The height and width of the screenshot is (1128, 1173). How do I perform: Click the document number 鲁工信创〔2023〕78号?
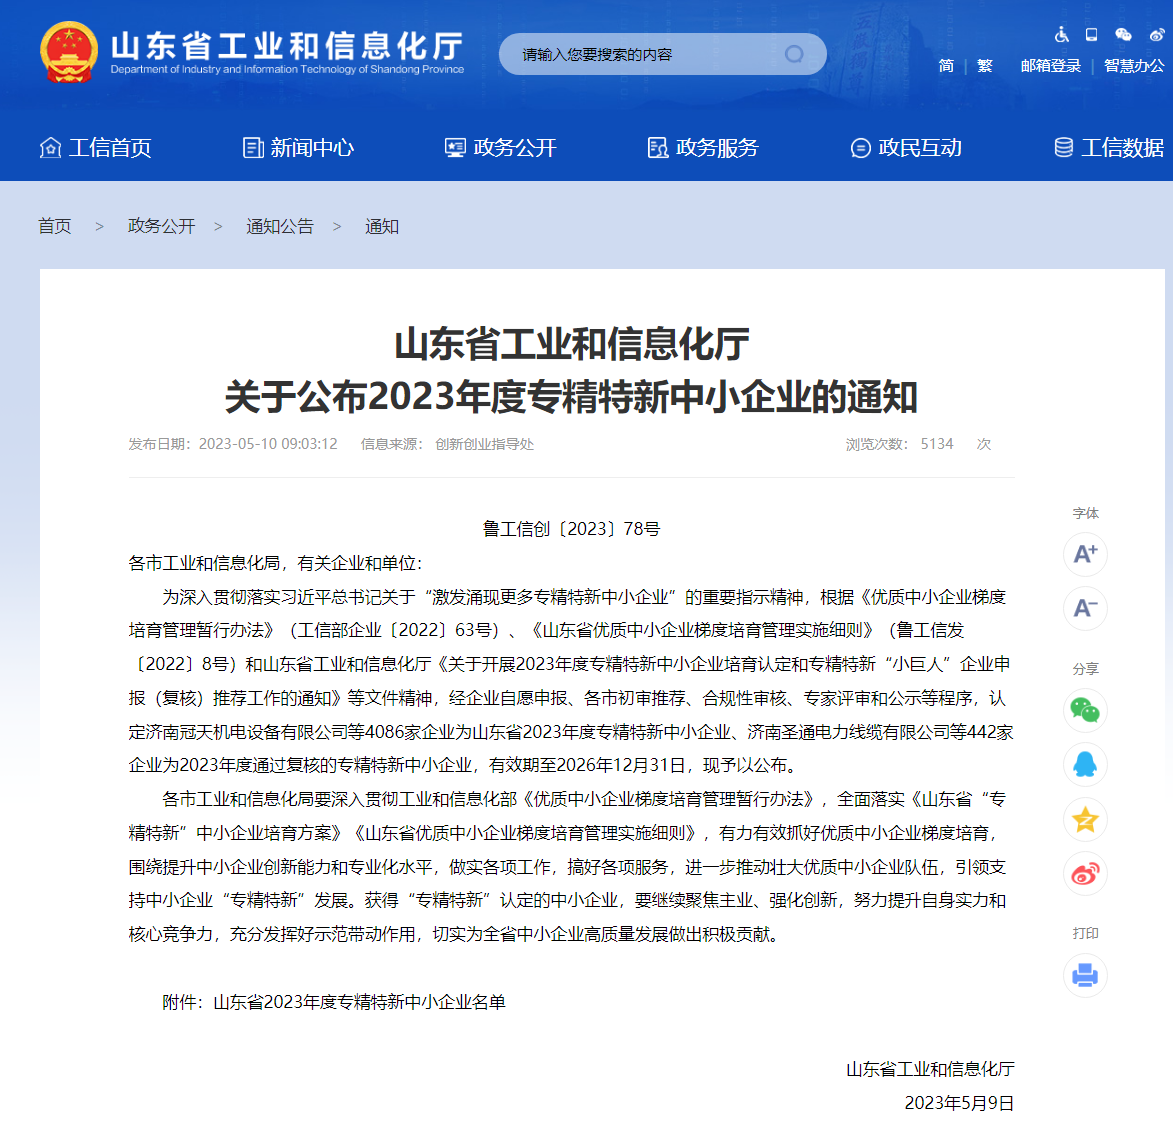(572, 529)
